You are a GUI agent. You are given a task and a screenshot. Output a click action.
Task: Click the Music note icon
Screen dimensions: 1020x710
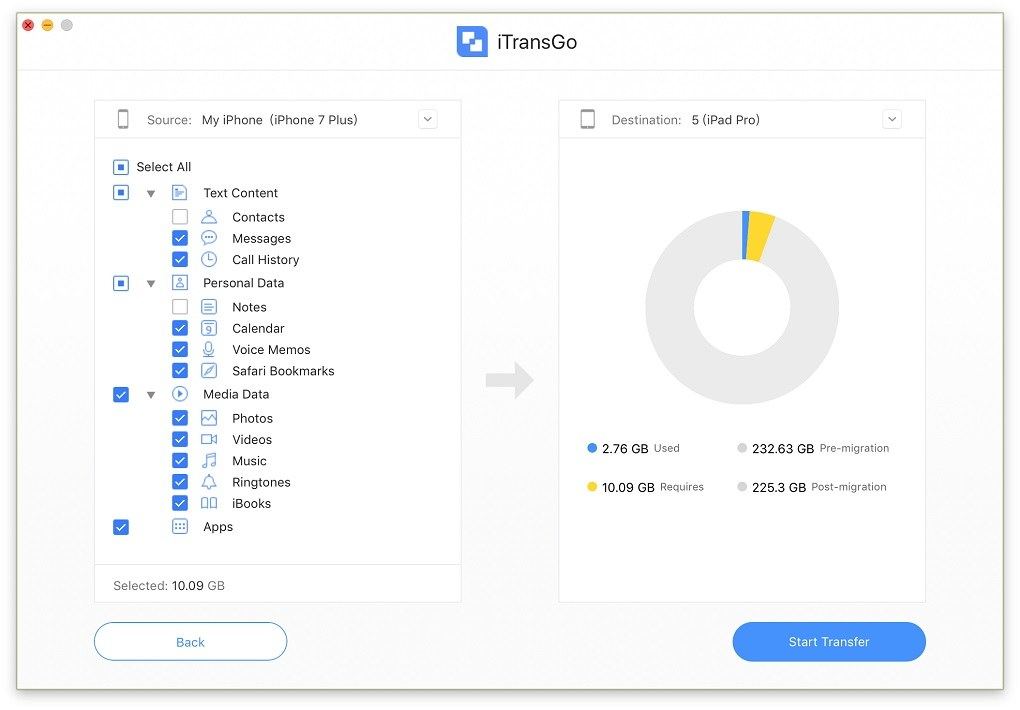209,461
